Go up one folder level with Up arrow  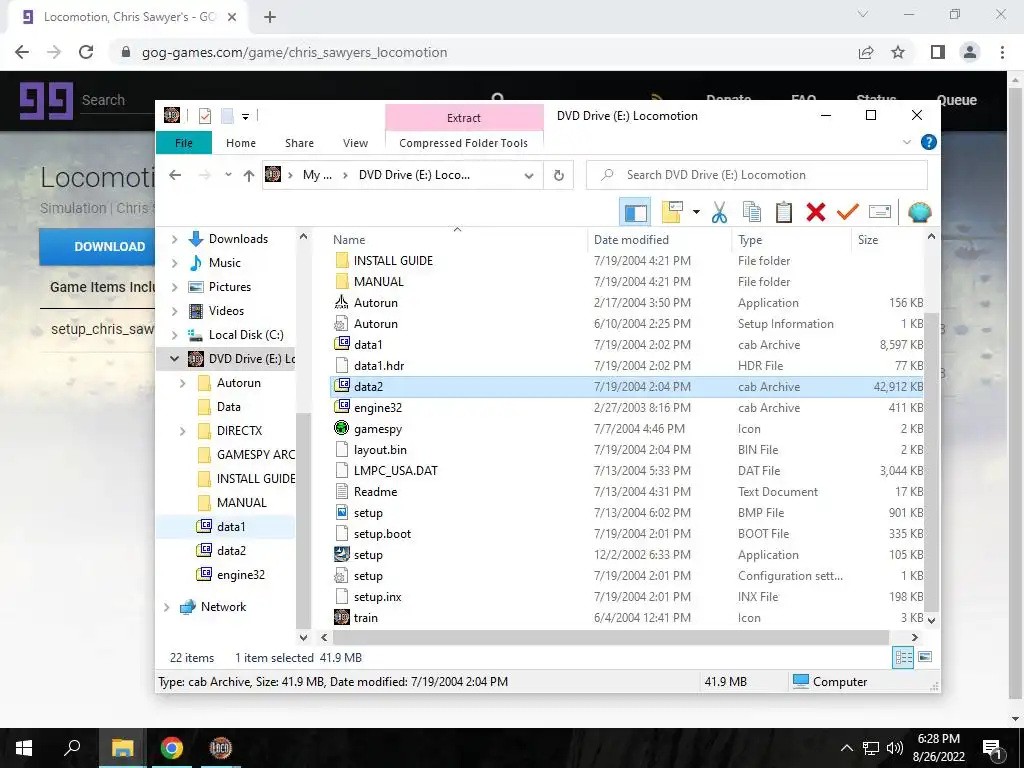[248, 175]
